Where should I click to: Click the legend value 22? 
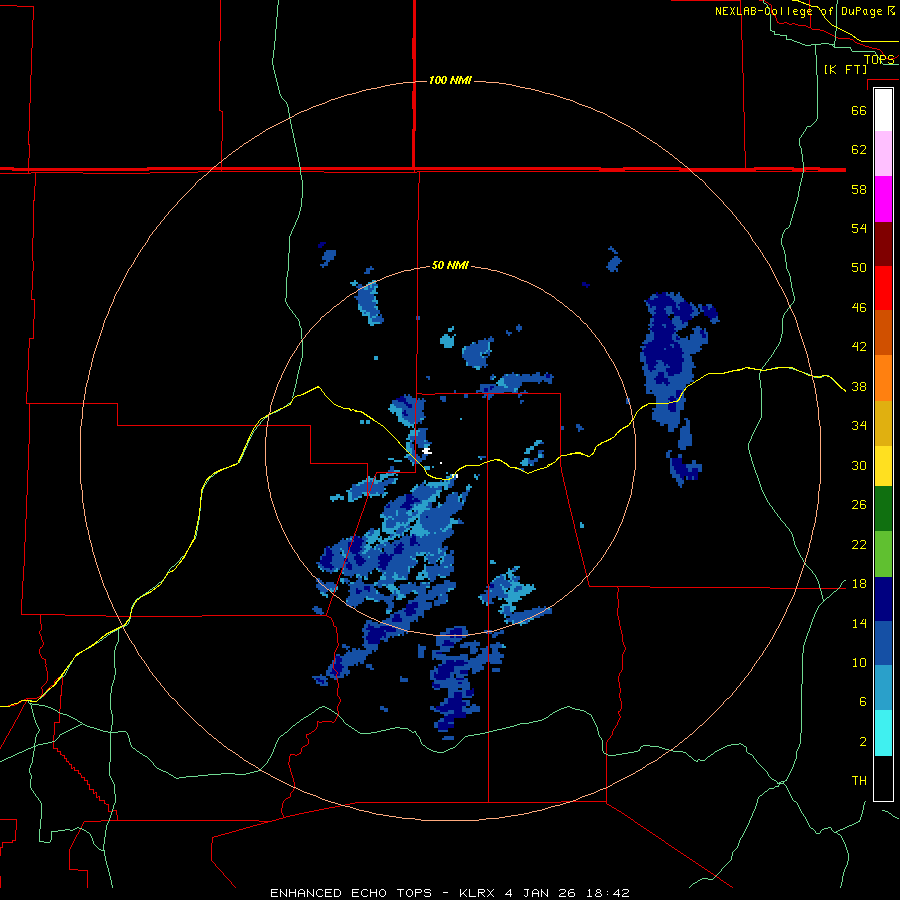tap(859, 545)
